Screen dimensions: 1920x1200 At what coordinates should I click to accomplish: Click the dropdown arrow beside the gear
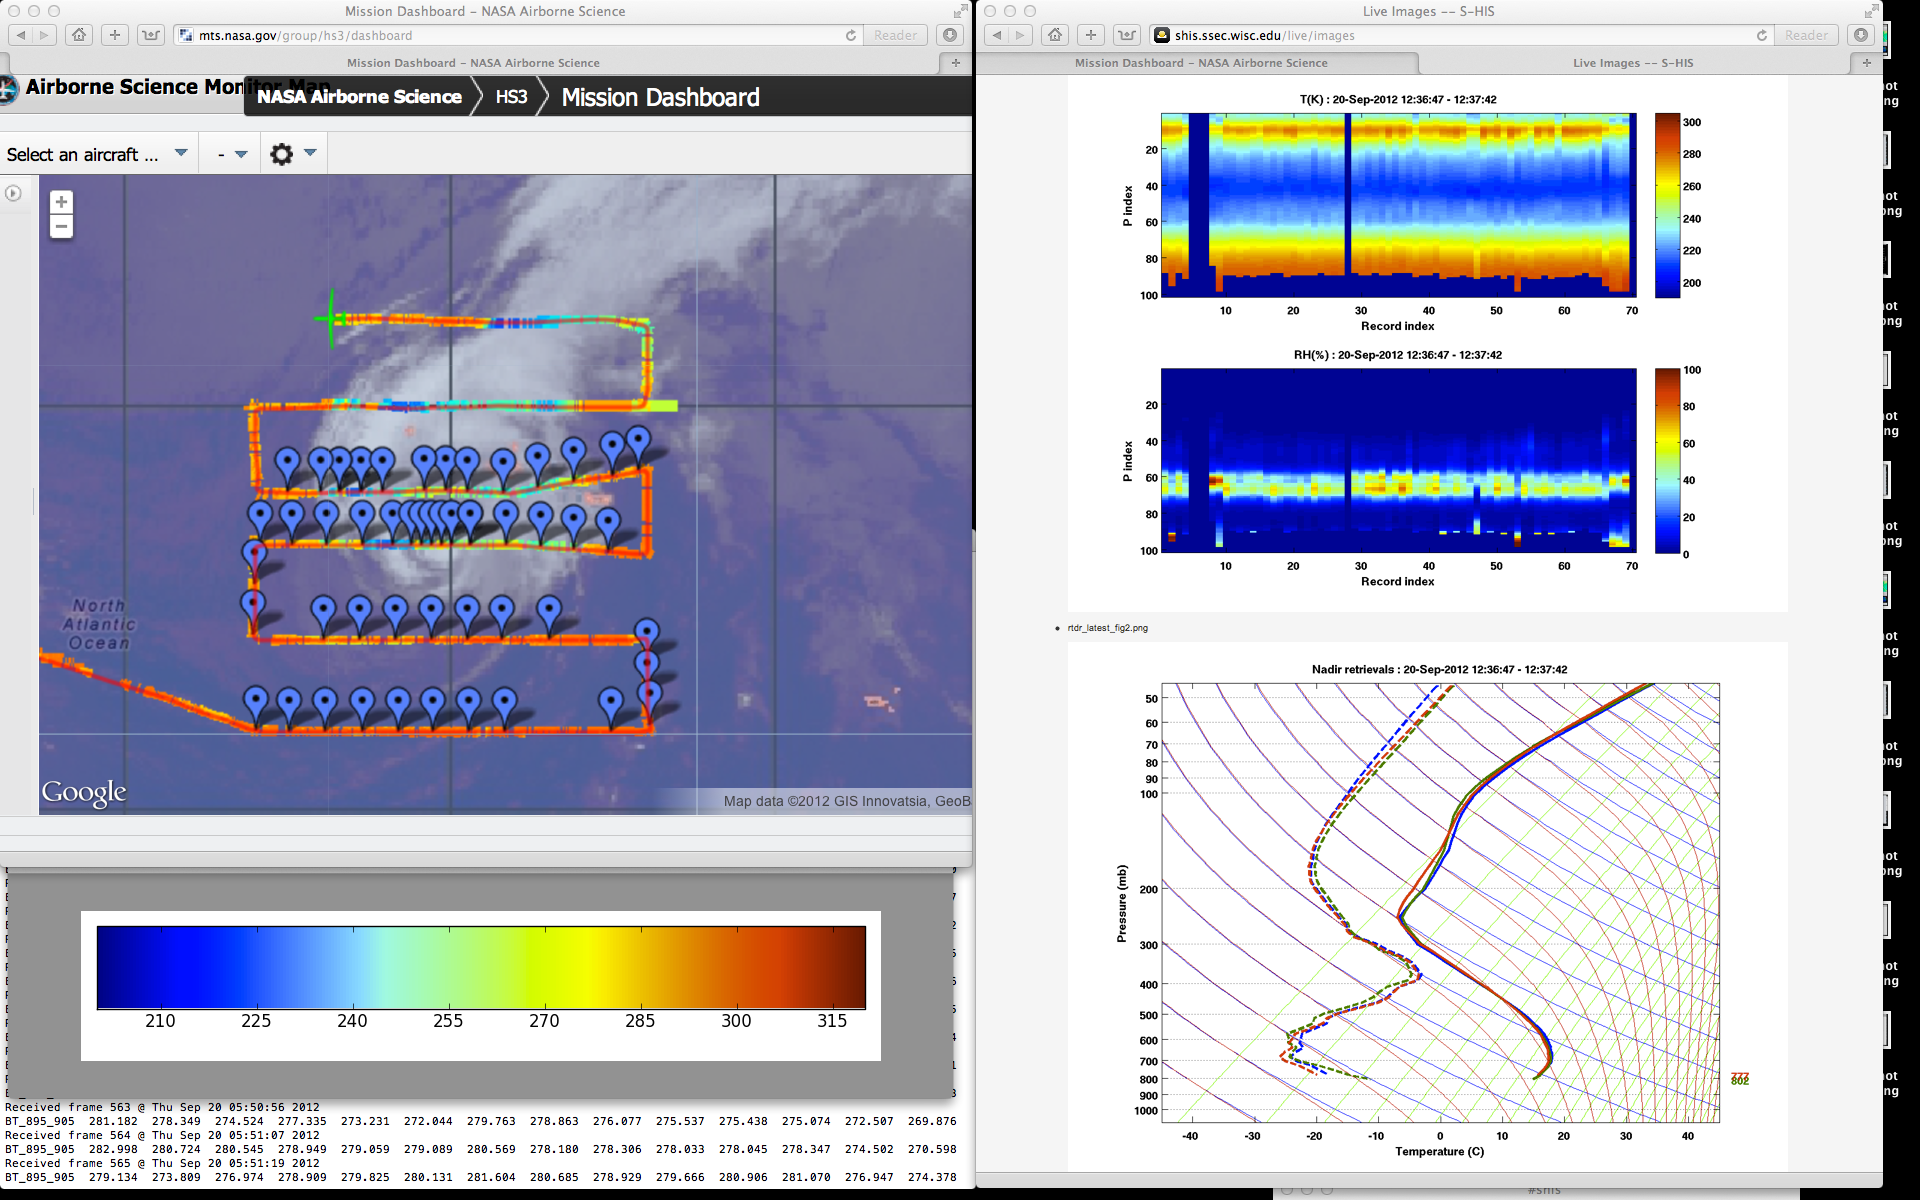click(310, 153)
